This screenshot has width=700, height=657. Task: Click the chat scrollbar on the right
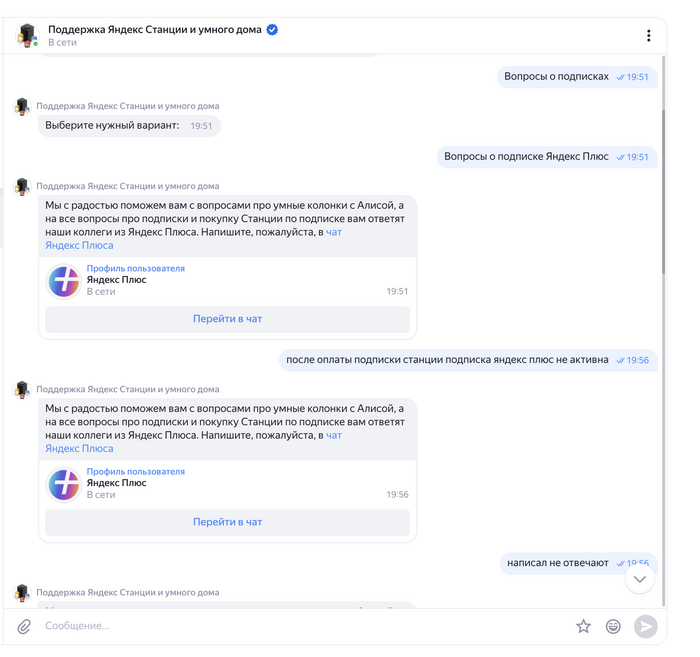point(663,190)
